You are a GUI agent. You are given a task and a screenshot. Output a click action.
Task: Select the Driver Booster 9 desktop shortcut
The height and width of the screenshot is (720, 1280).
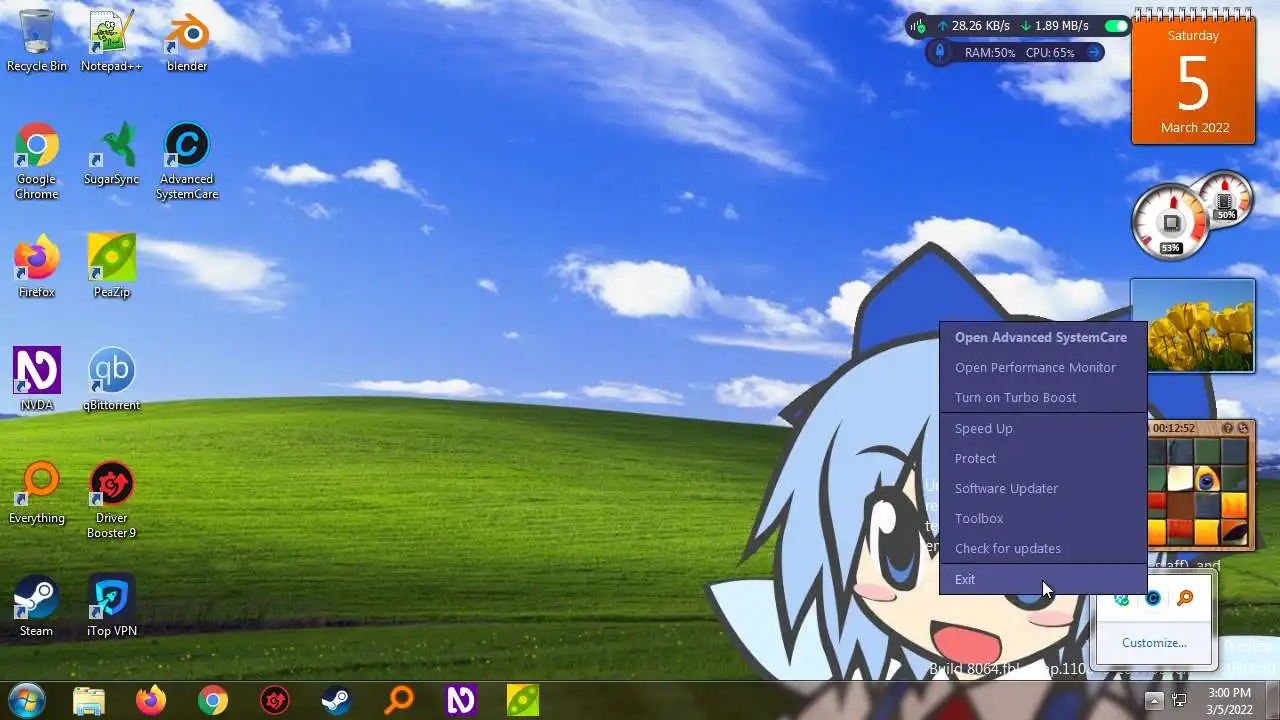coord(112,500)
